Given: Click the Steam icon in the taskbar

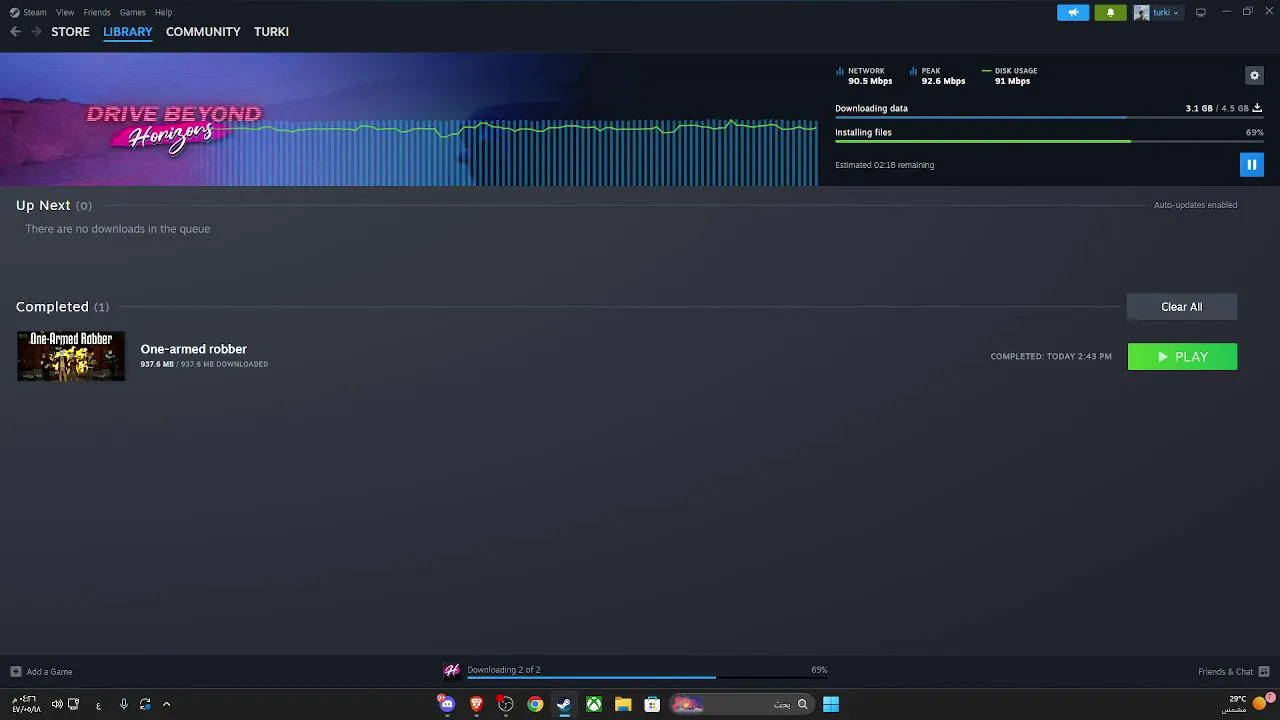Looking at the screenshot, I should click(x=564, y=704).
